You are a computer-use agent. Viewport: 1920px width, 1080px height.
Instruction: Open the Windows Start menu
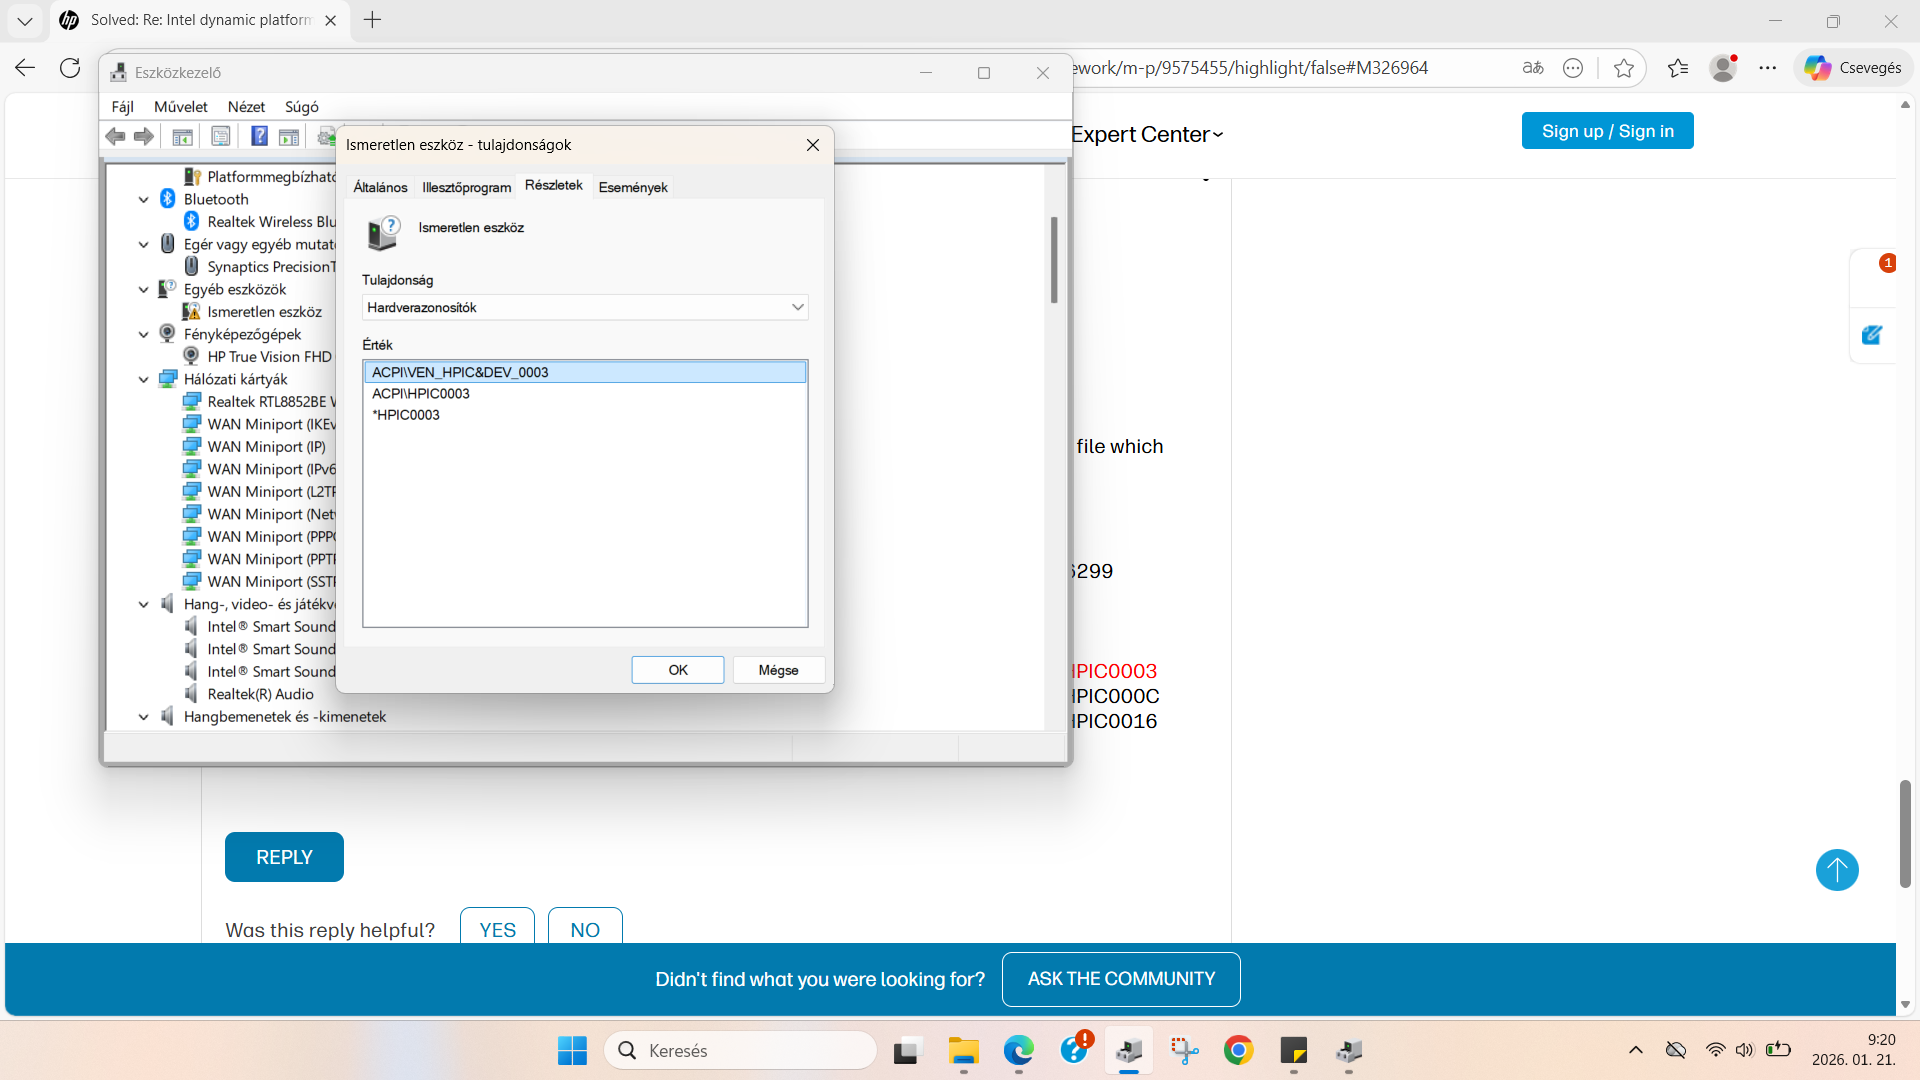[572, 1051]
